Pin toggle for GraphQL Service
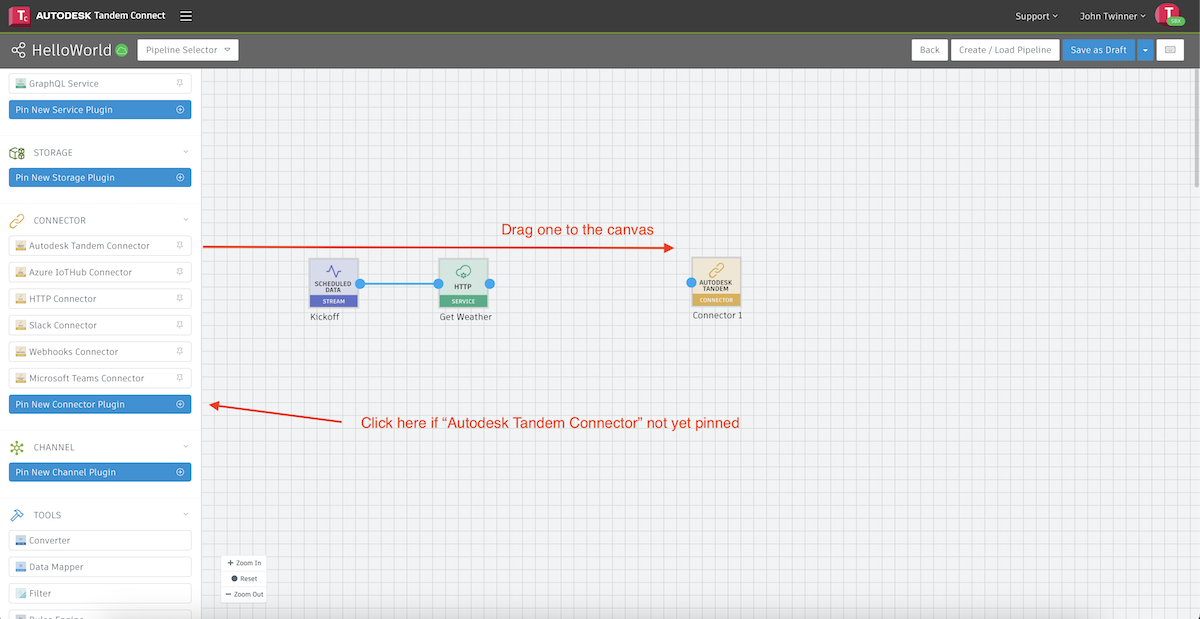The image size is (1200, 619). pos(180,83)
